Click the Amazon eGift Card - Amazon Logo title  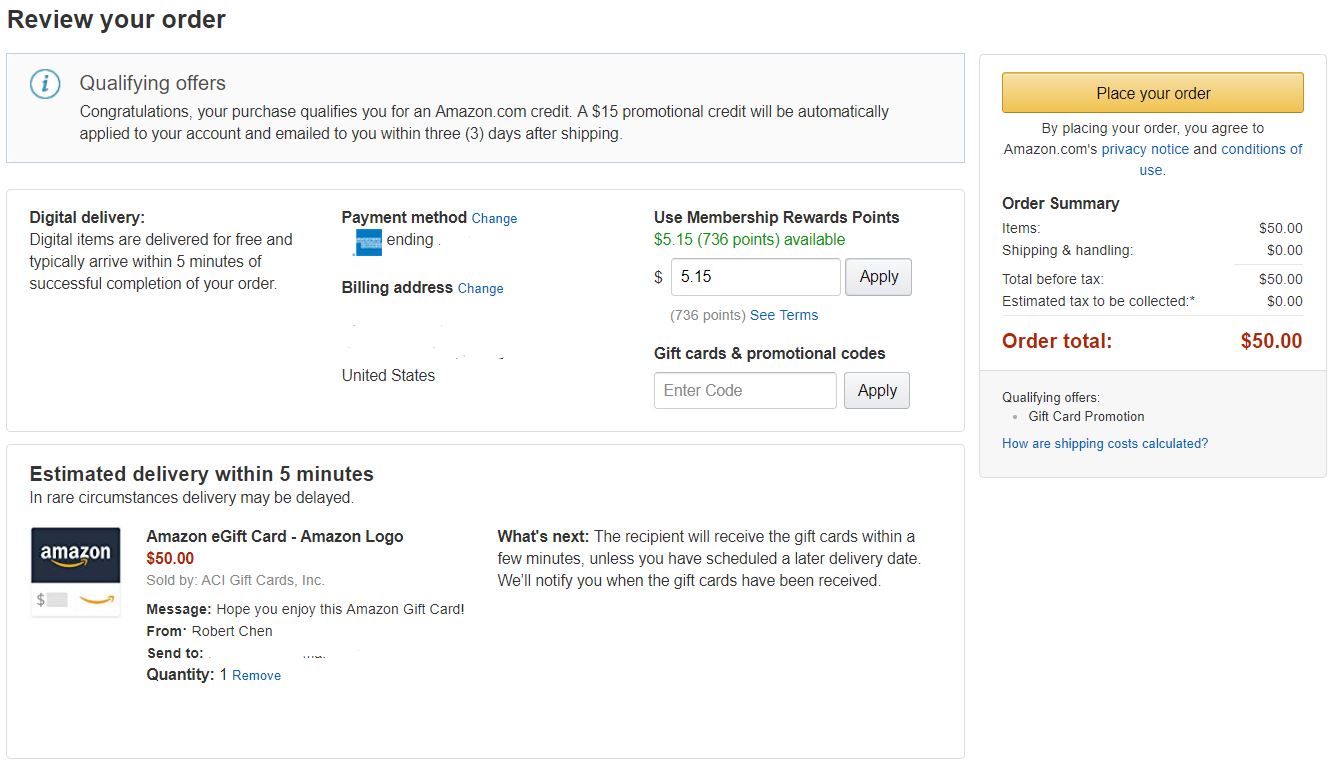pos(275,536)
